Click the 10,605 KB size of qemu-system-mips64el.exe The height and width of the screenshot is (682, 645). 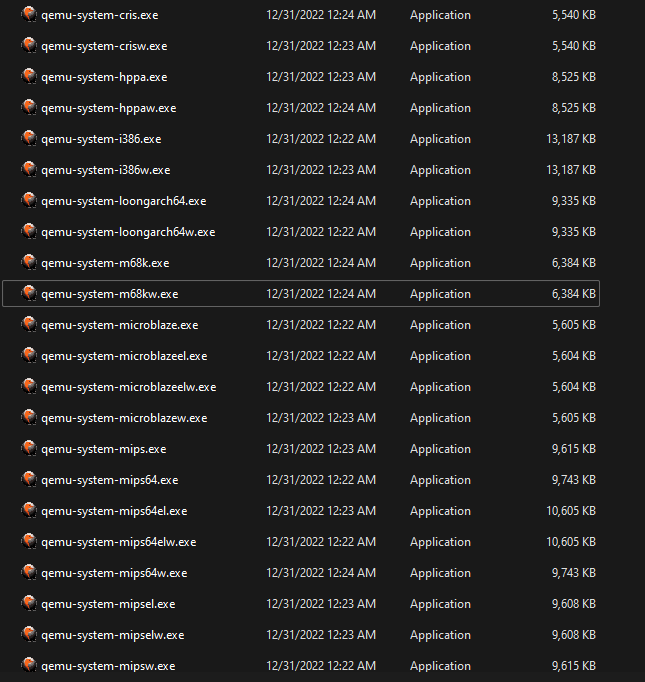pos(571,511)
